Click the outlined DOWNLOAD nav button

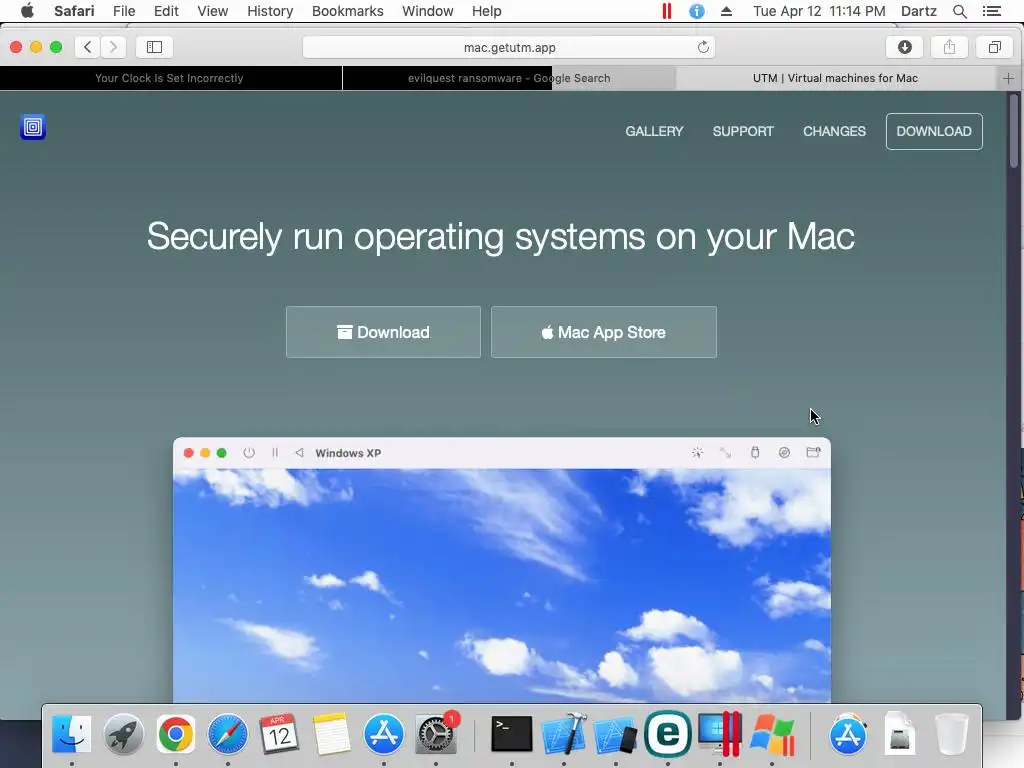pyautogui.click(x=934, y=131)
